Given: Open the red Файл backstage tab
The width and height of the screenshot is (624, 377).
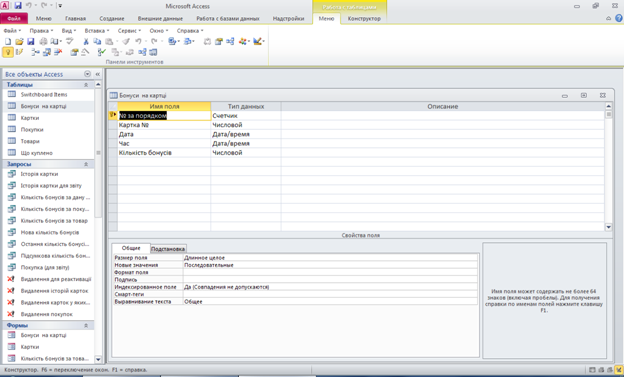Looking at the screenshot, I should coord(14,18).
